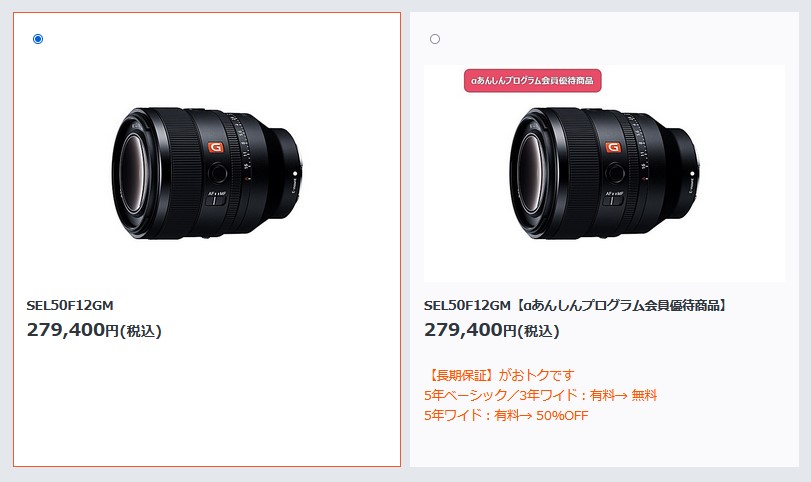Click the orange G logo on left lens
This screenshot has height=482, width=811.
[216, 147]
